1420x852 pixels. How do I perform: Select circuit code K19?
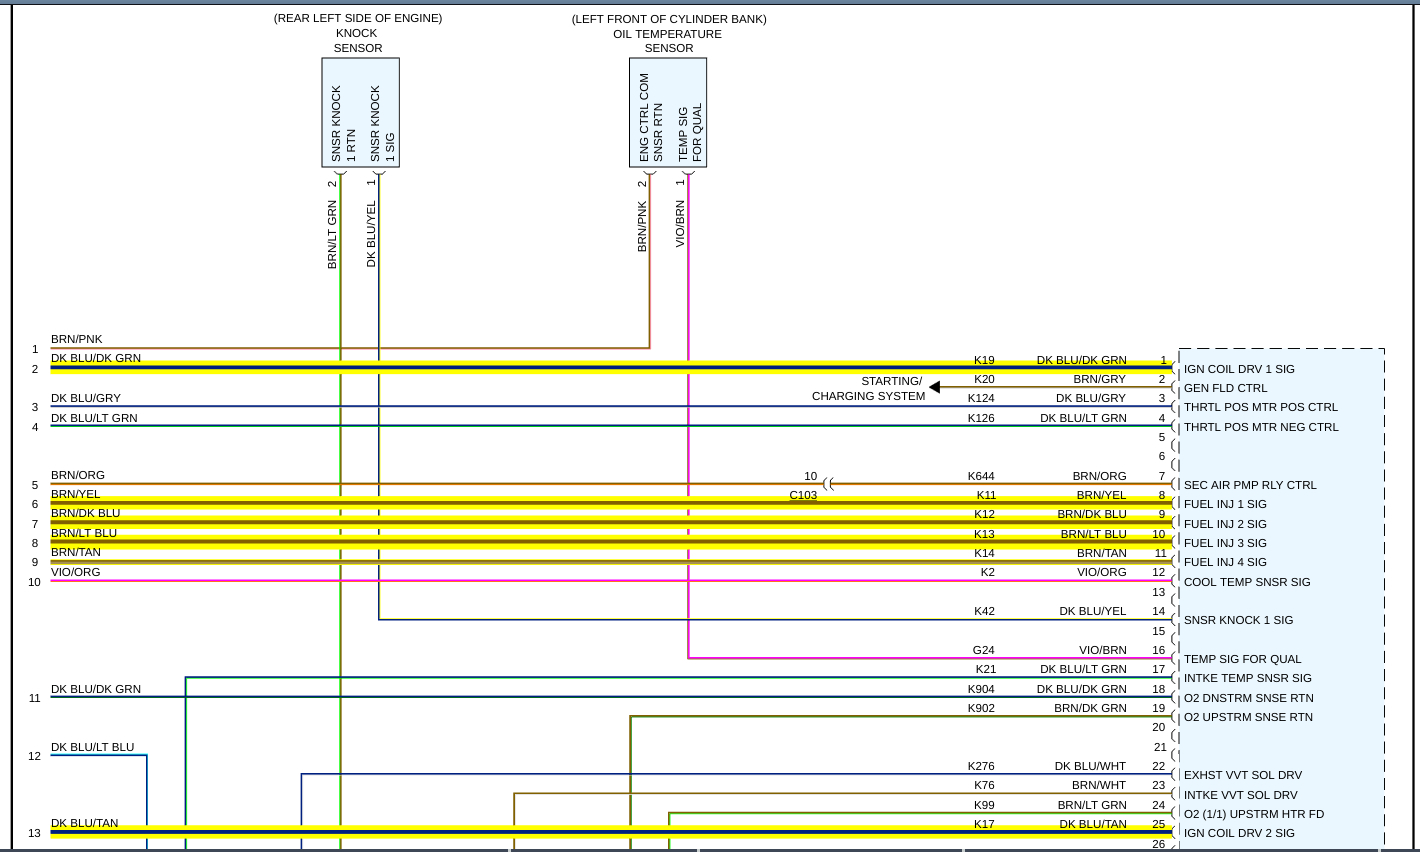[984, 360]
